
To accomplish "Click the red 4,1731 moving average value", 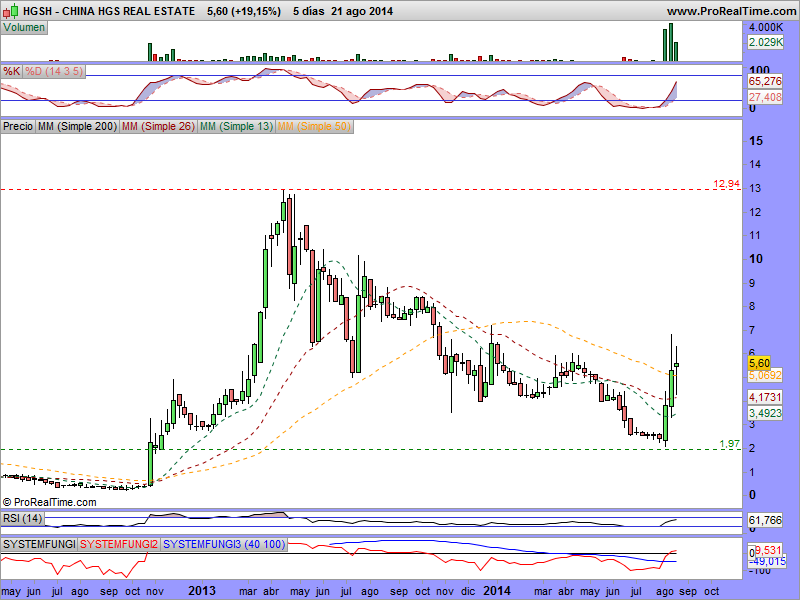I will point(765,397).
